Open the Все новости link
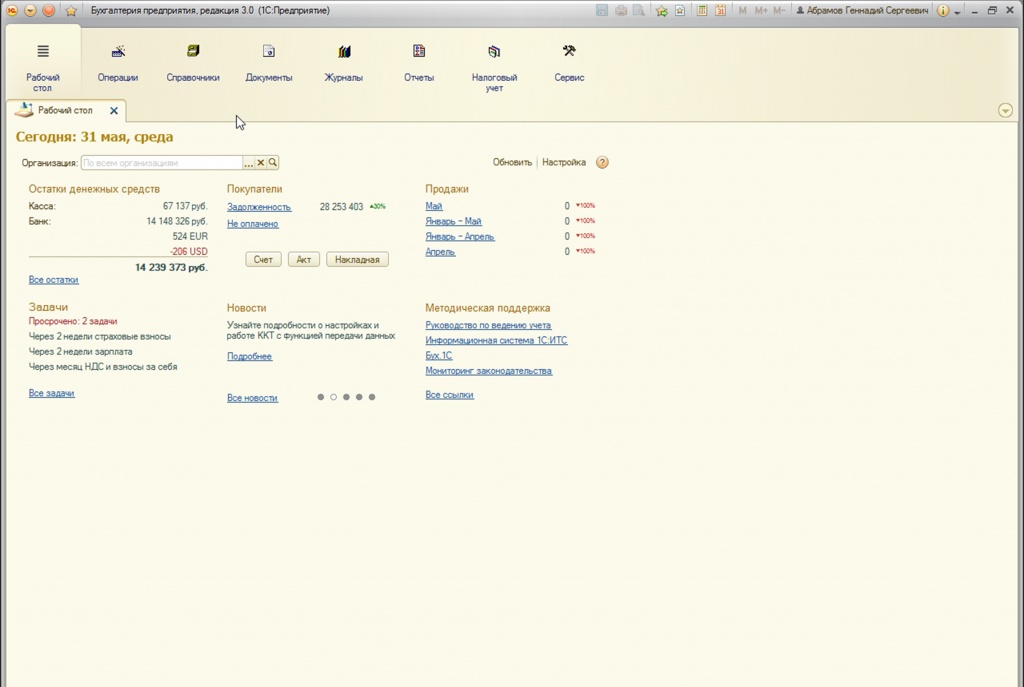This screenshot has height=687, width=1024. 252,398
